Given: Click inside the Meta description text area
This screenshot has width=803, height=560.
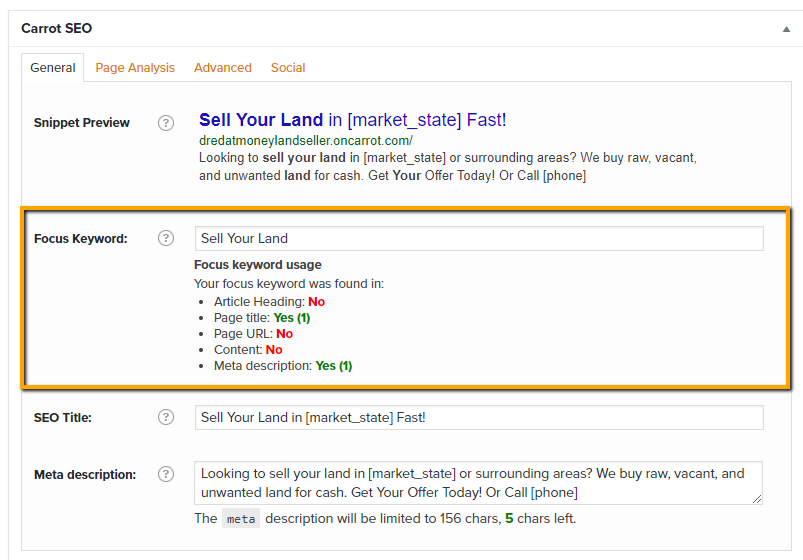Looking at the screenshot, I should [x=478, y=483].
